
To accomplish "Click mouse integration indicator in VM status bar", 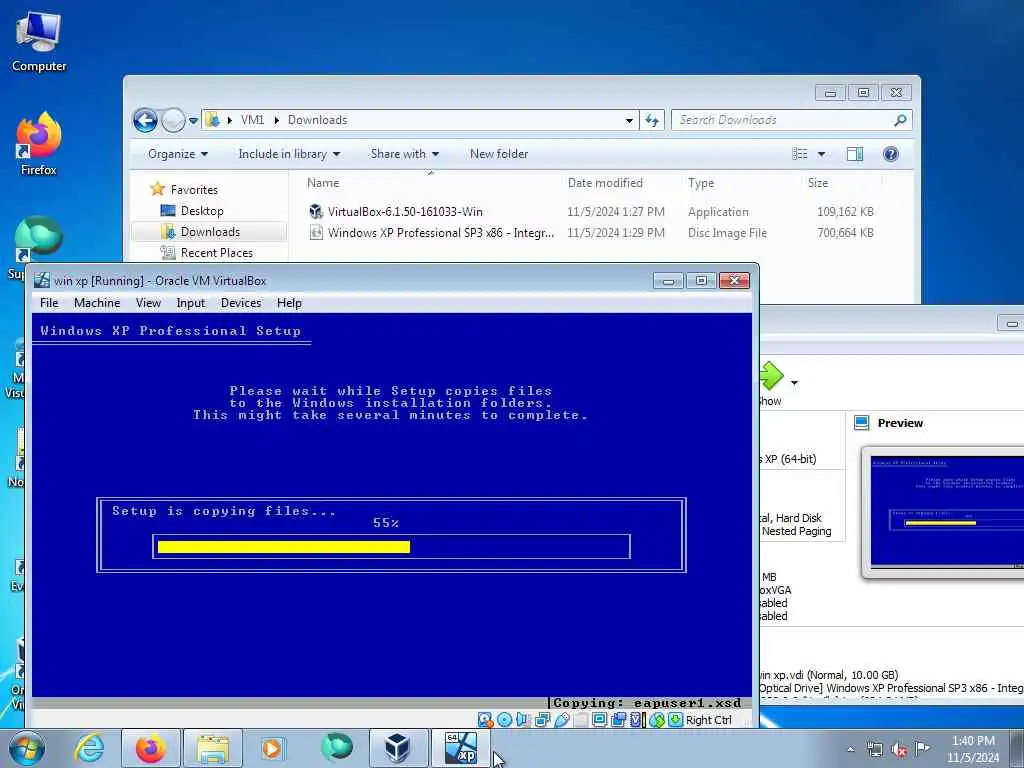I will point(657,720).
